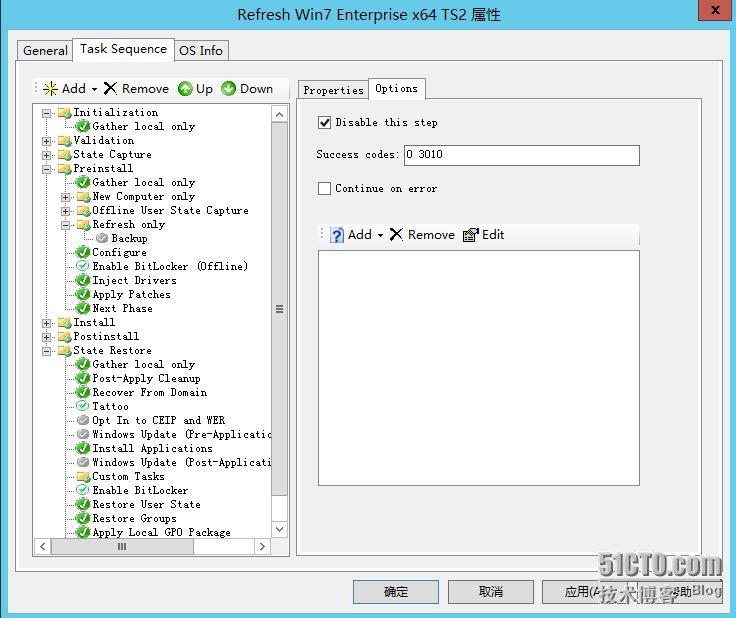Click the horizontal scrollbar left arrow
Image resolution: width=736 pixels, height=618 pixels.
coord(43,546)
